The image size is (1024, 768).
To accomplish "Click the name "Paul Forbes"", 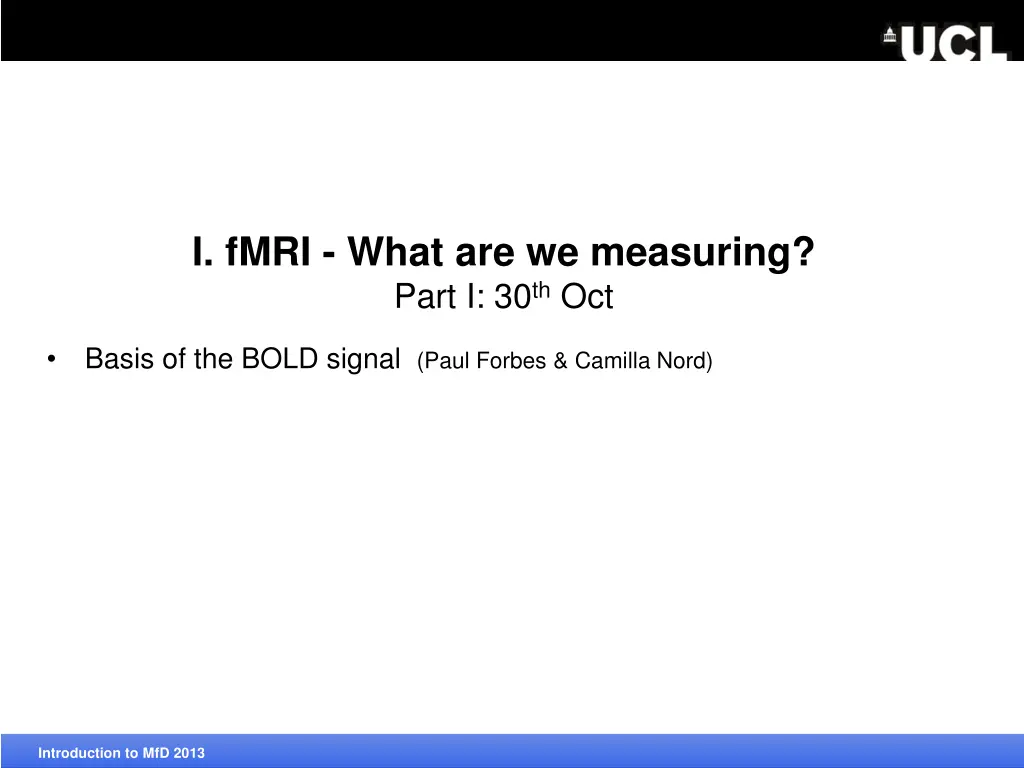I will (x=480, y=361).
